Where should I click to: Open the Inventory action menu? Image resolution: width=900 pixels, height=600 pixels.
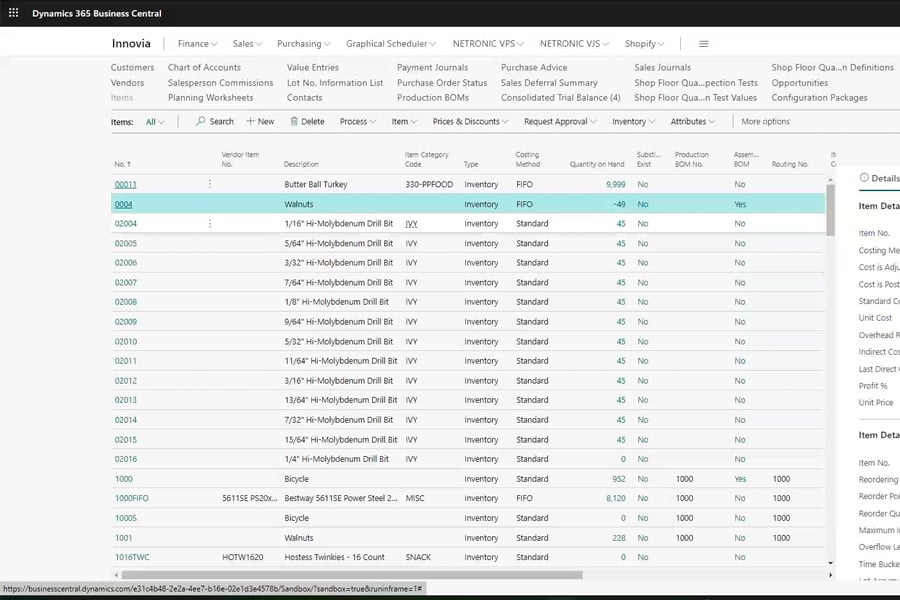pyautogui.click(x=633, y=121)
